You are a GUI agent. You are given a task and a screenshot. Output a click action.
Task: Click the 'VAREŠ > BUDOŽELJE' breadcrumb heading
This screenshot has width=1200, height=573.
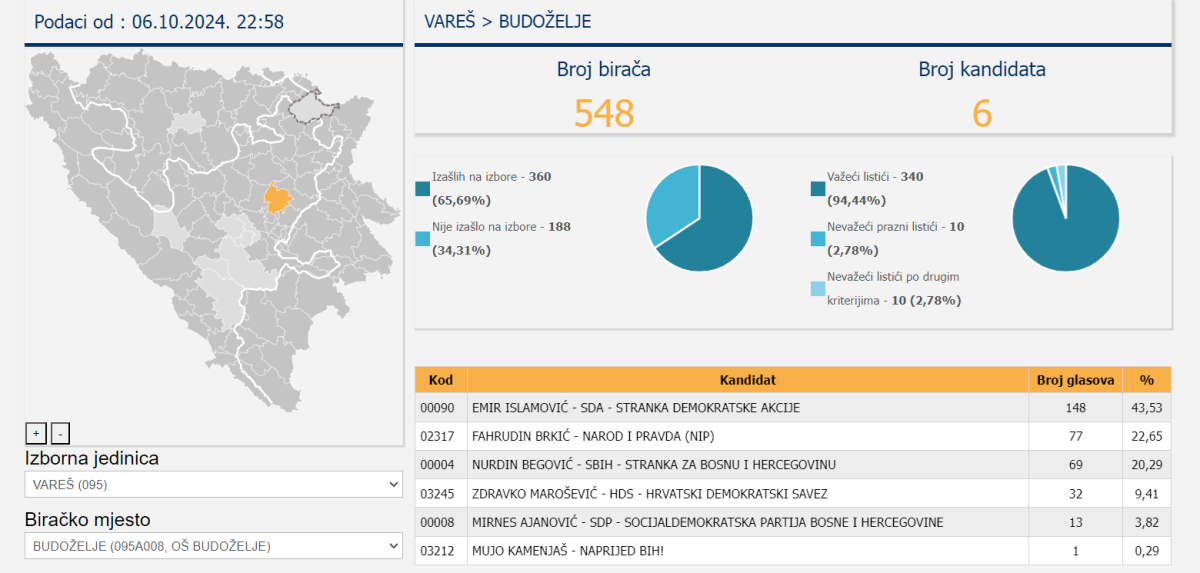(x=507, y=21)
